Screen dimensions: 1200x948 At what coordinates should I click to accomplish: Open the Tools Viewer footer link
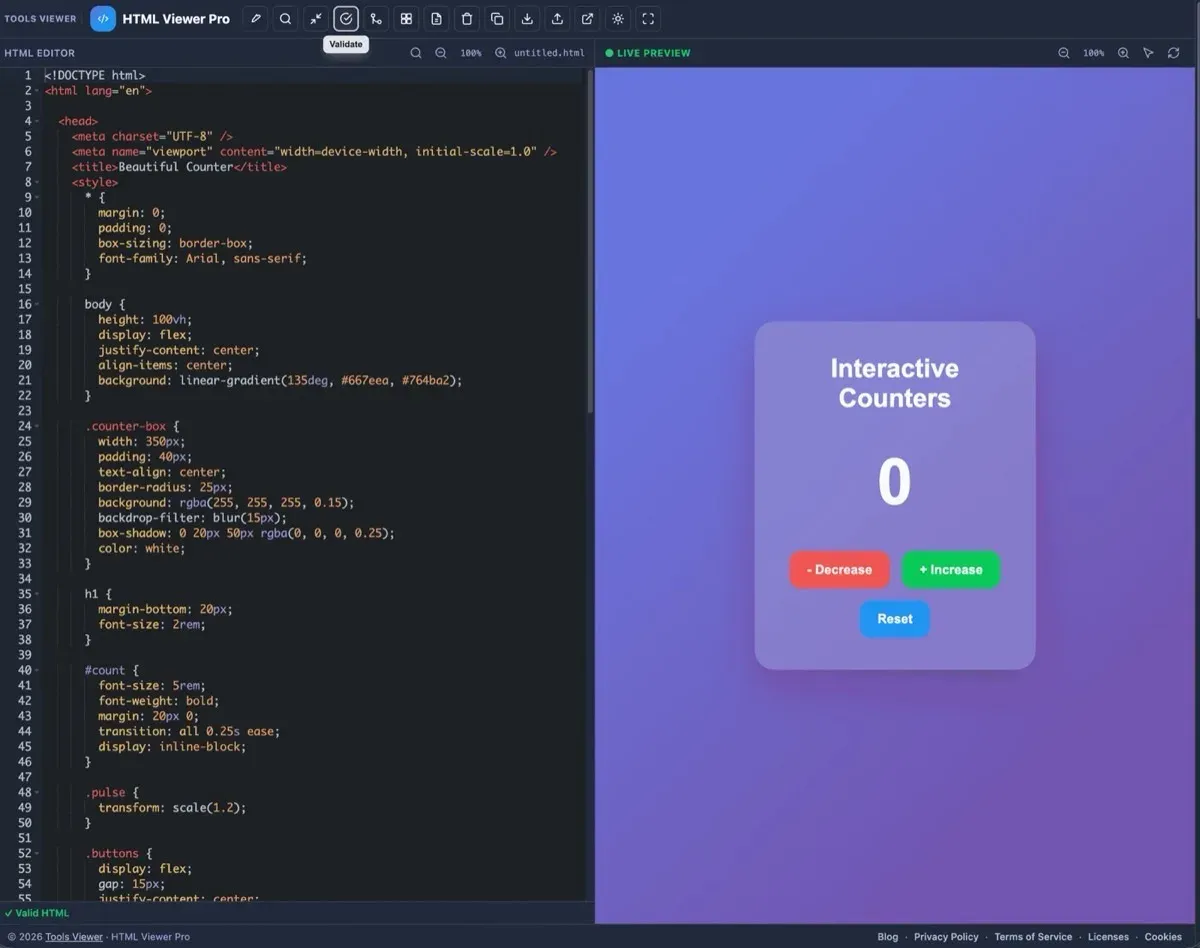[74, 937]
